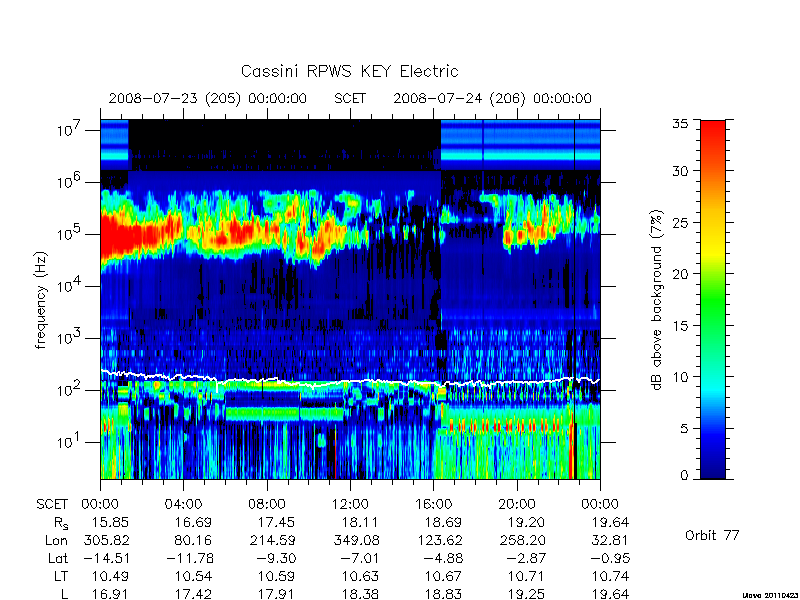Click the Rs value '19.20'
800x600 pixels.
(x=526, y=522)
